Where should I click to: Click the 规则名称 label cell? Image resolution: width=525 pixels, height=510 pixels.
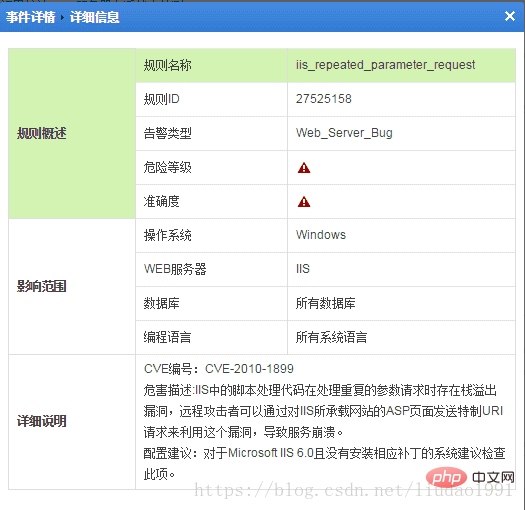(x=212, y=66)
